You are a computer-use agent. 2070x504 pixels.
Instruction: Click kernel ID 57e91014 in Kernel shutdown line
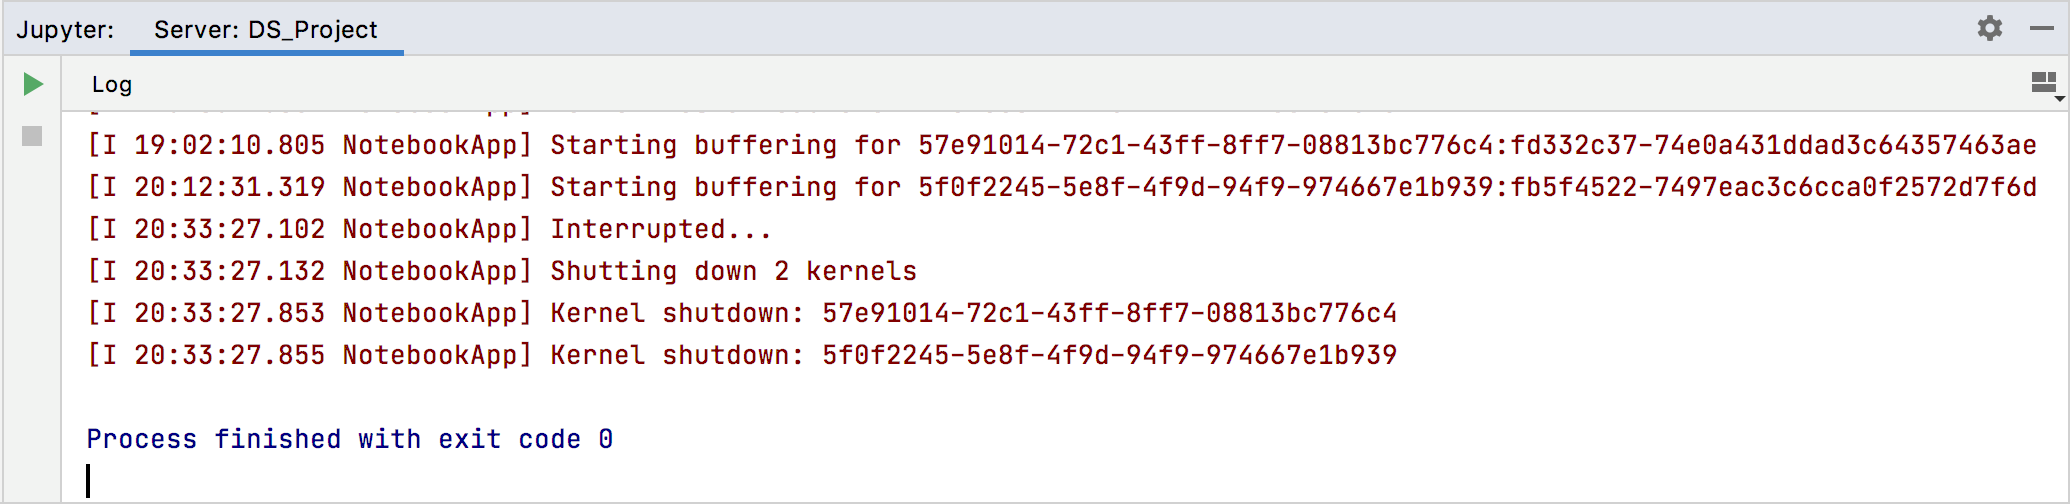(x=1109, y=313)
